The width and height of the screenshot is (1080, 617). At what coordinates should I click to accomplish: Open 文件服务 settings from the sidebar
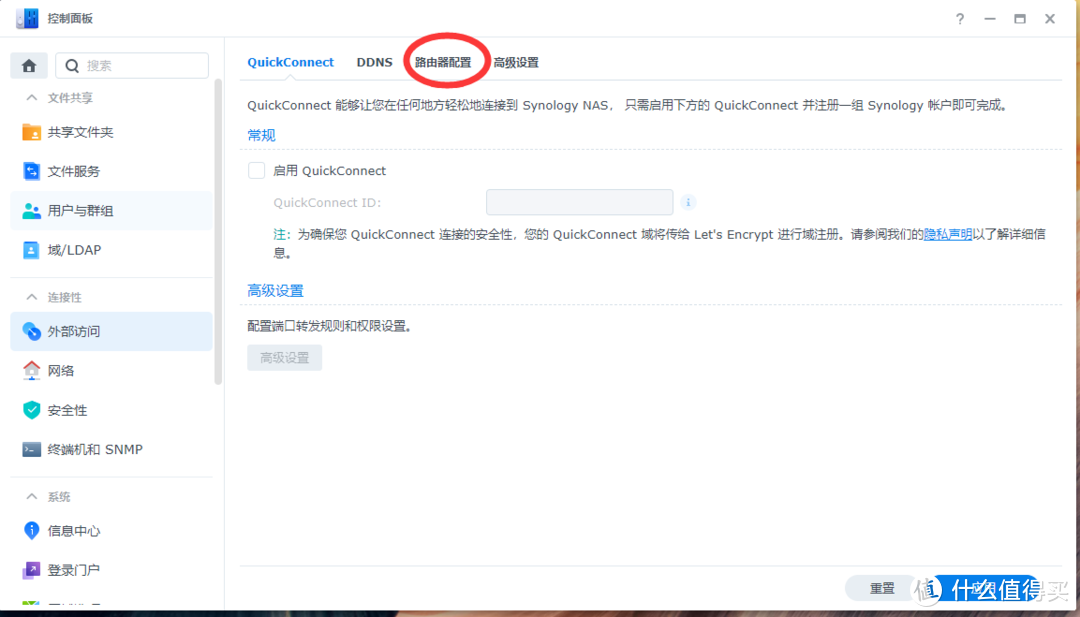pyautogui.click(x=32, y=171)
